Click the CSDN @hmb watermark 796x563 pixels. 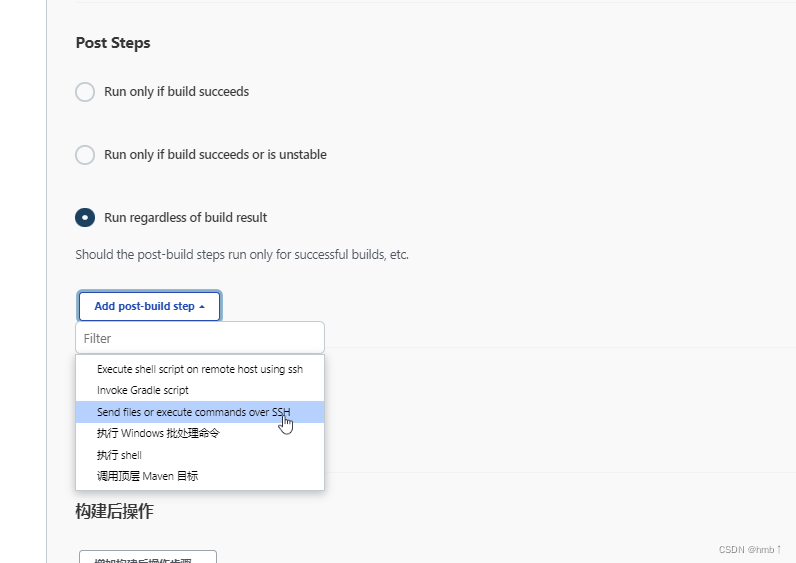(x=750, y=550)
